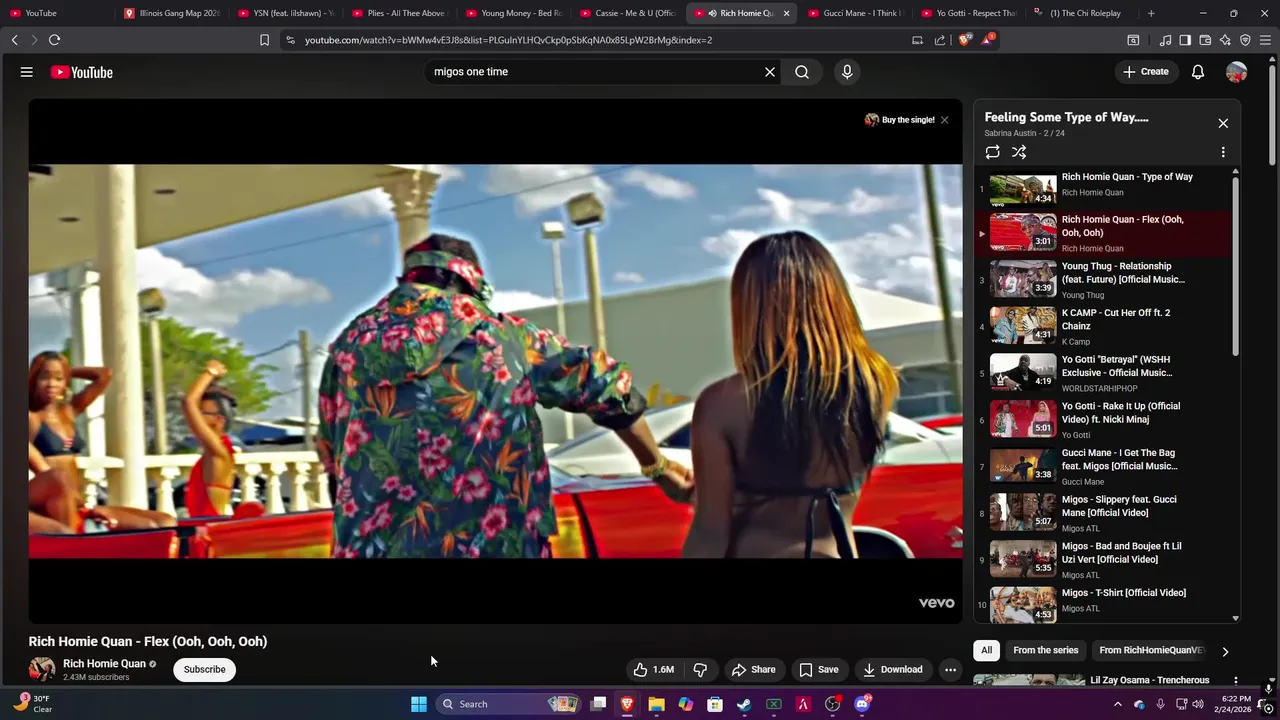The width and height of the screenshot is (1280, 720).
Task: Go back to previous page
Action: tap(14, 40)
